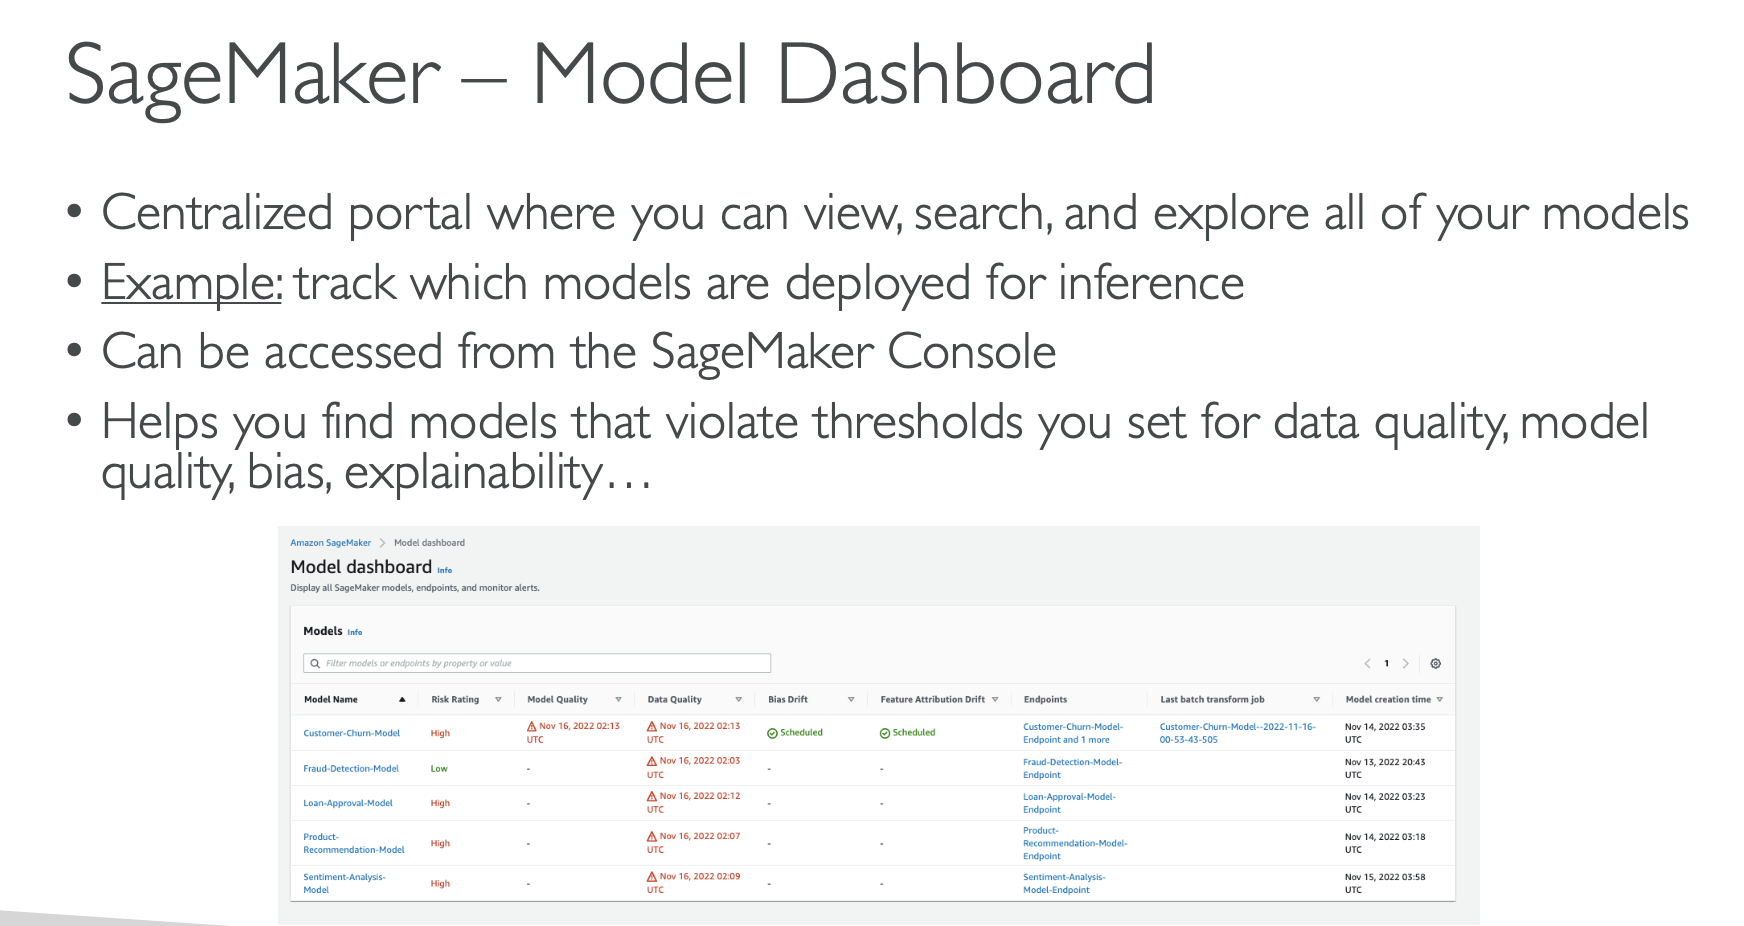Open the Customer-Churn-Model link
Viewport: 1744px width, 926px height.
pos(351,733)
